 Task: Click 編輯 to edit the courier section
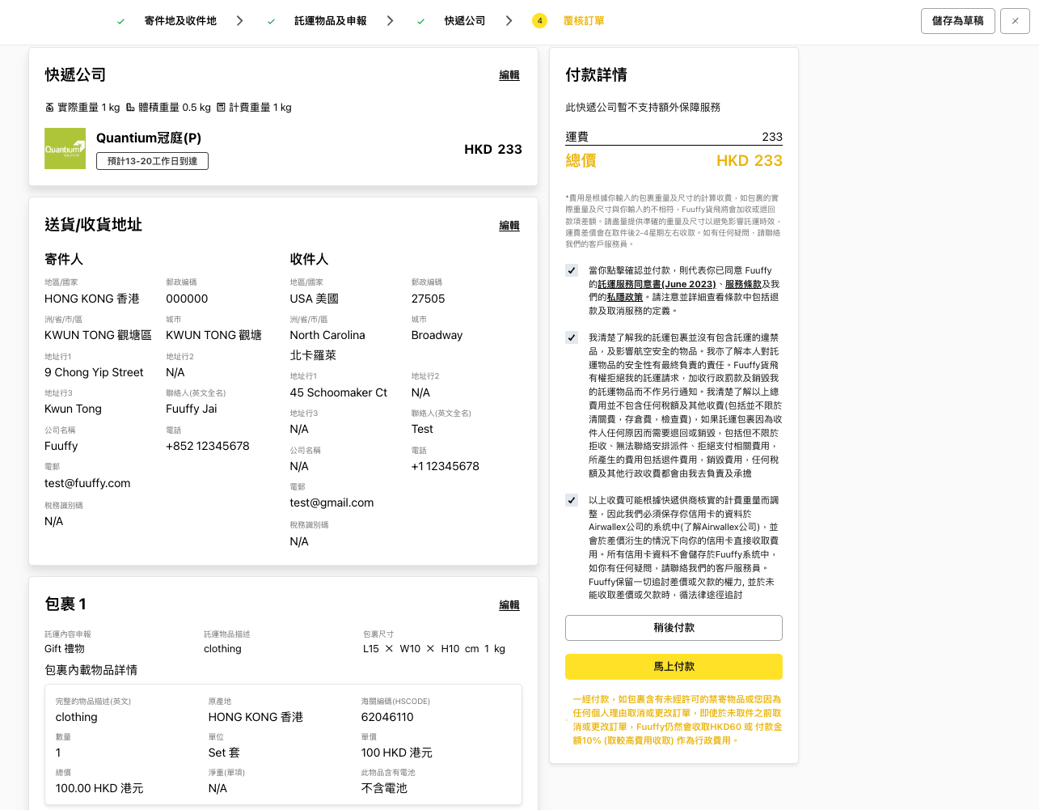[x=509, y=75]
